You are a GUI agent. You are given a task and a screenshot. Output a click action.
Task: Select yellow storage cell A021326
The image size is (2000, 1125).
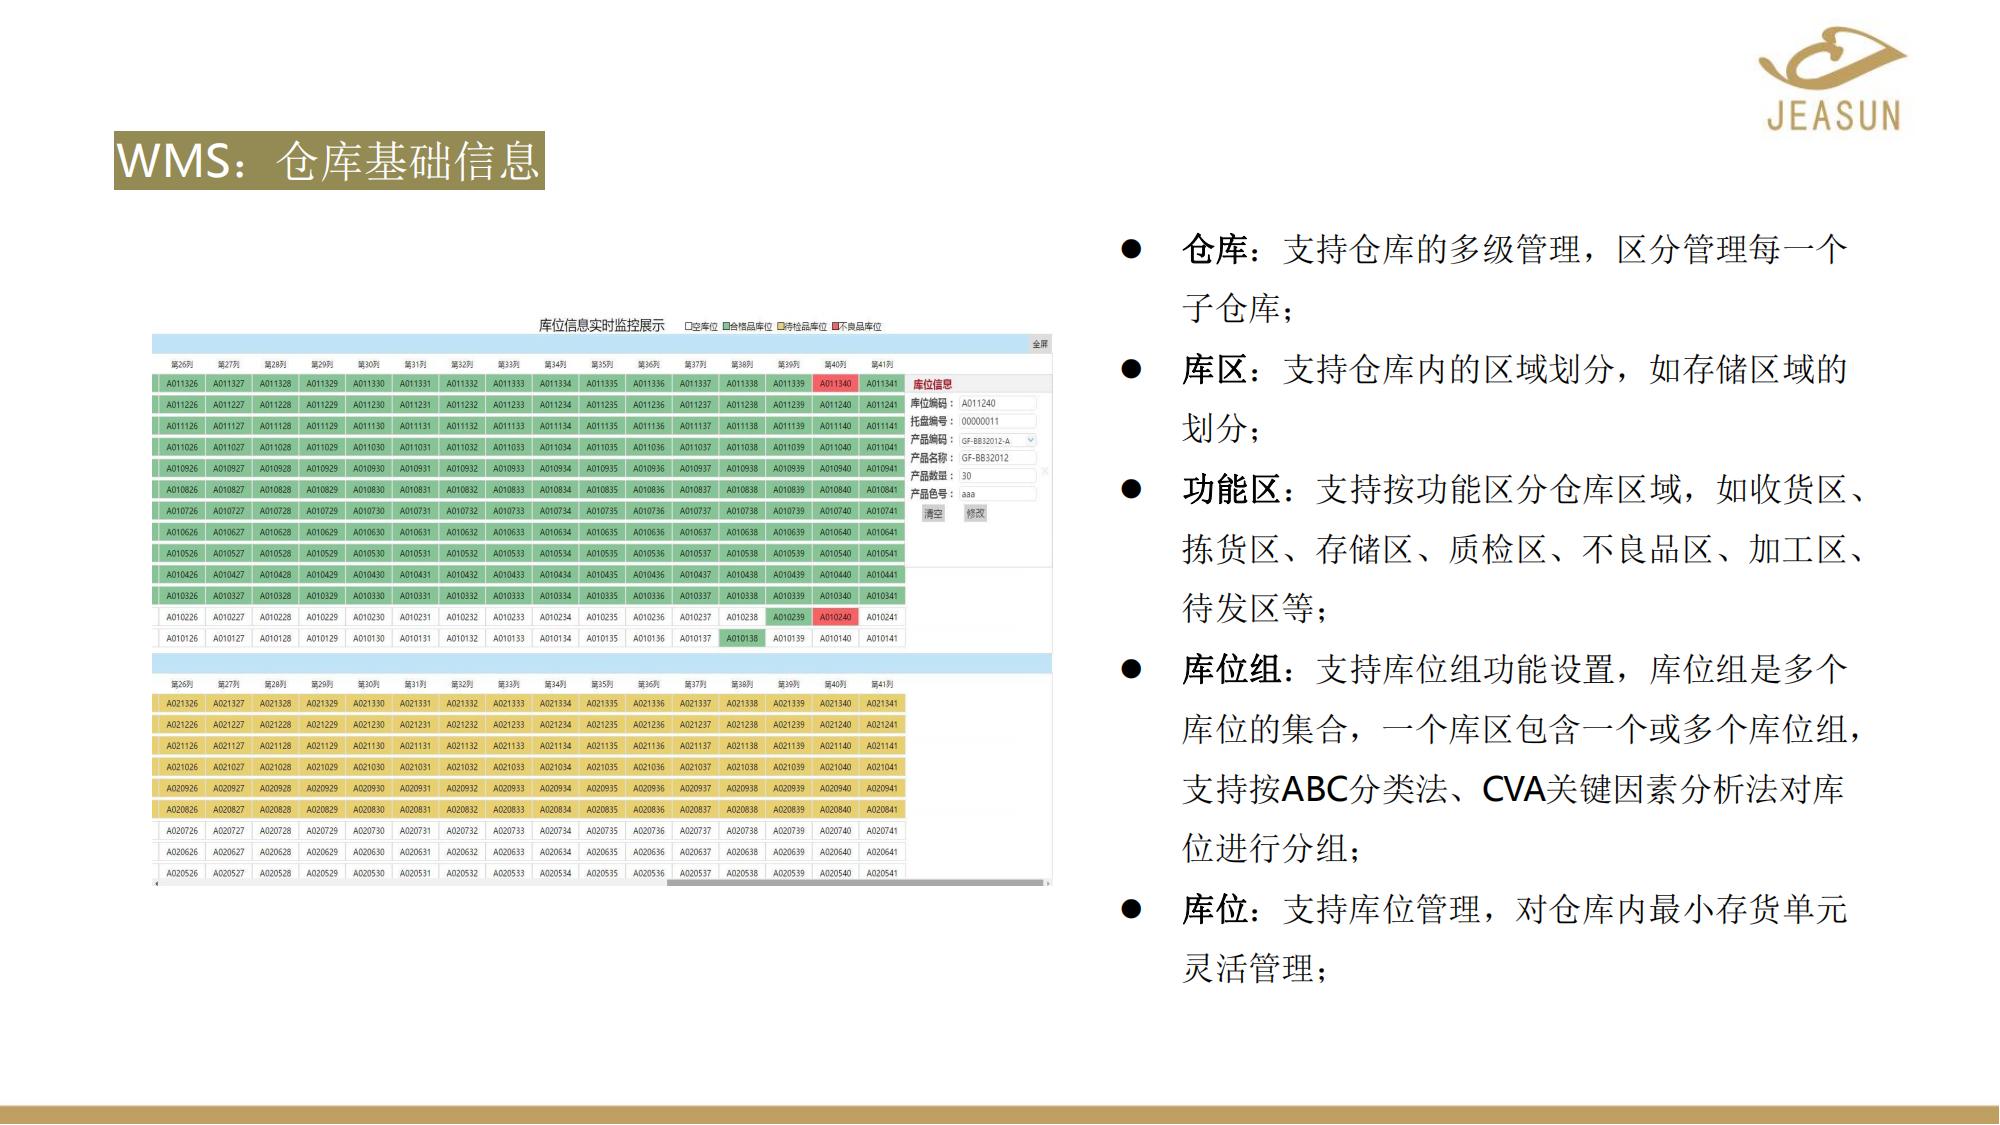tap(182, 704)
